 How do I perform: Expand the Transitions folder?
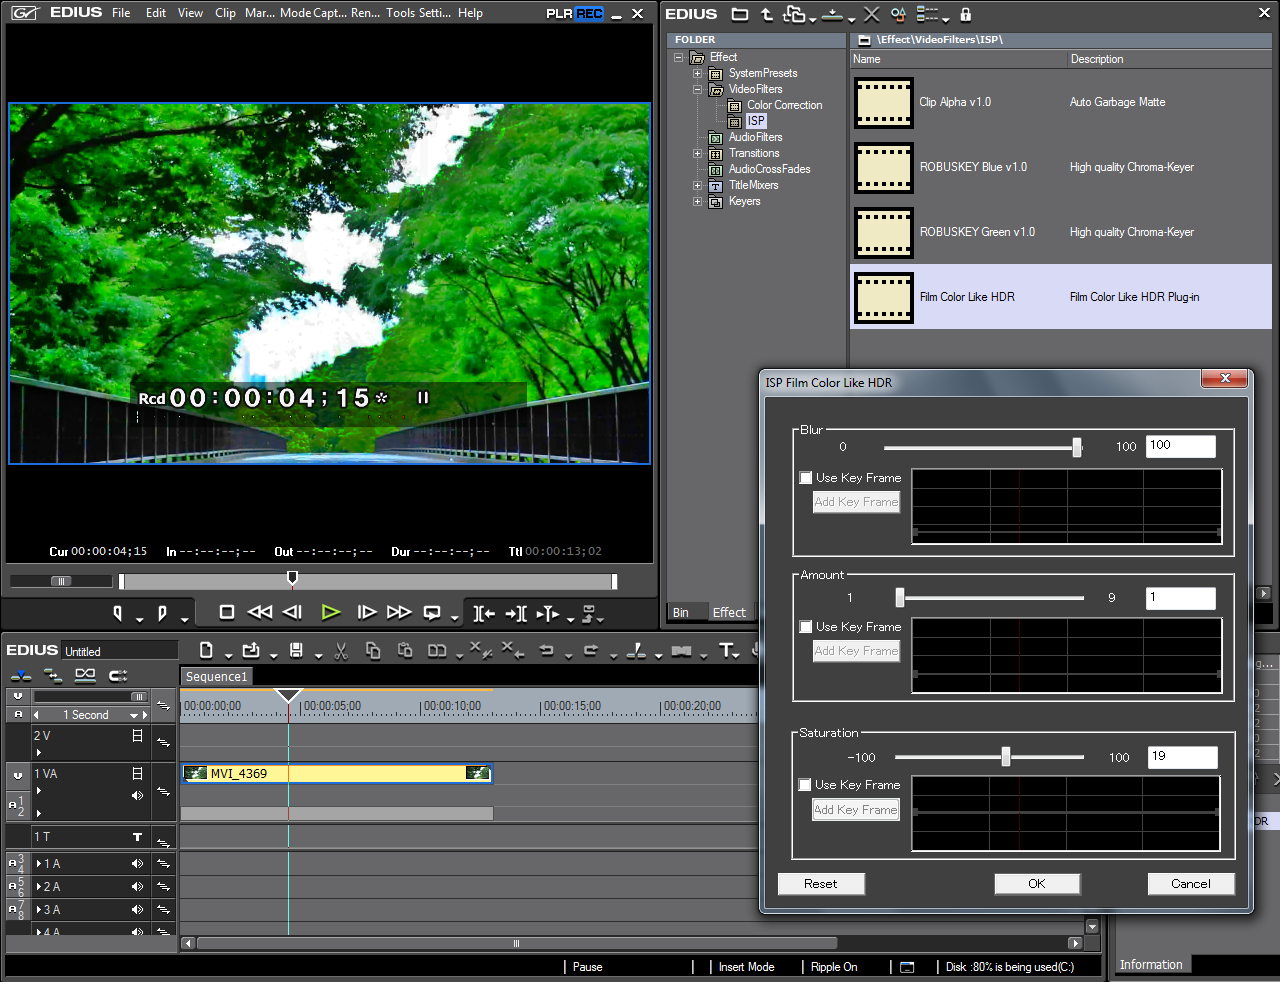[x=698, y=153]
